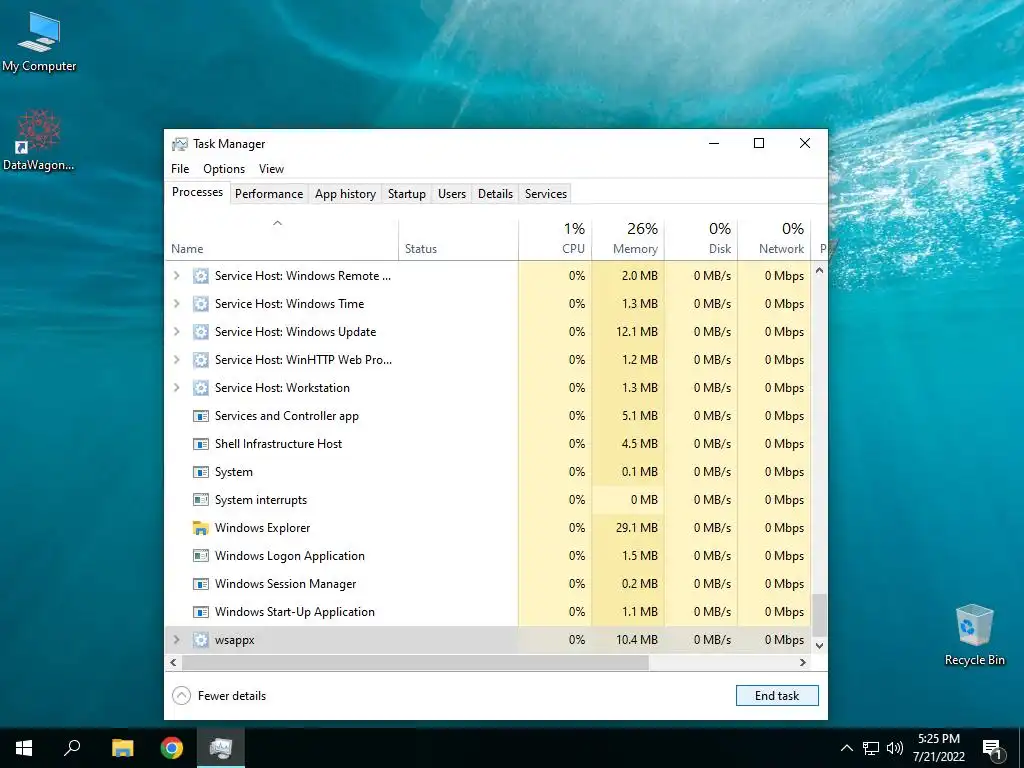This screenshot has height=768, width=1024.
Task: Click the Windows Start-Up Application icon
Action: click(200, 612)
